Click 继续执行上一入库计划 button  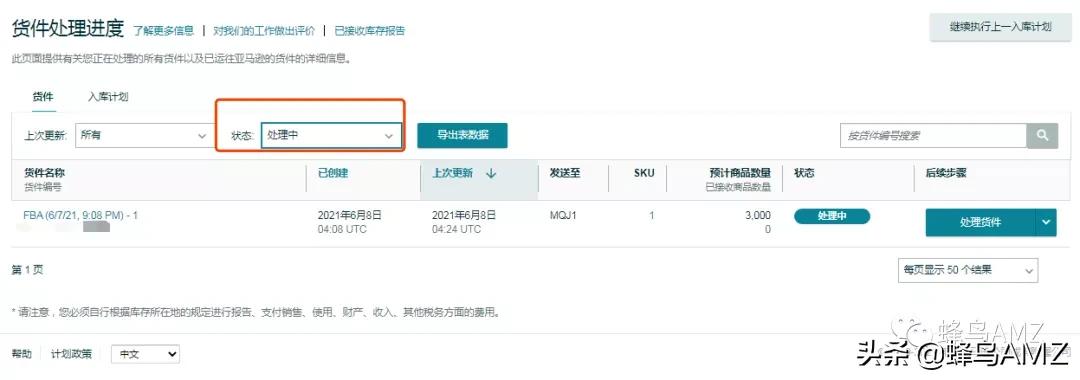(1000, 28)
